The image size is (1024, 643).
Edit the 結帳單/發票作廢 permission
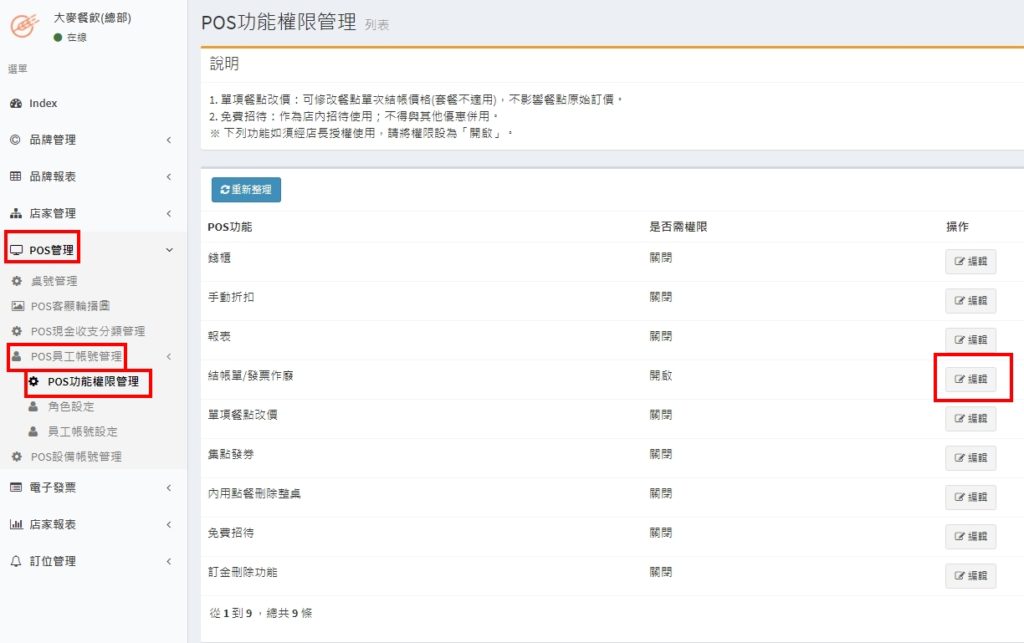971,379
